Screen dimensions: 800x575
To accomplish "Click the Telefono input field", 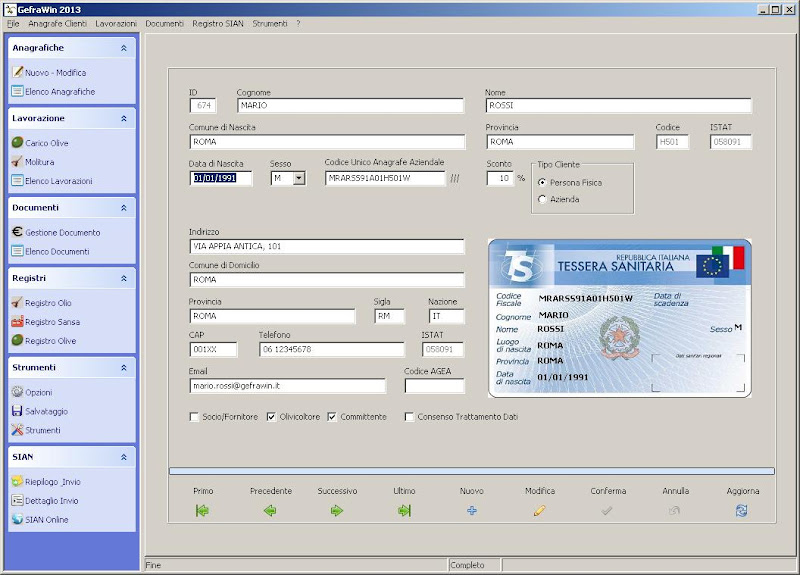I will pos(332,349).
